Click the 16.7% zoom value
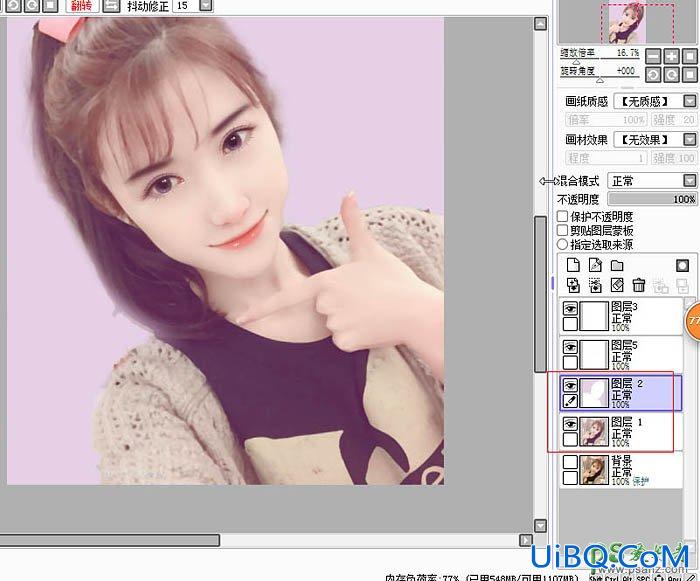700x581 pixels. click(x=628, y=53)
